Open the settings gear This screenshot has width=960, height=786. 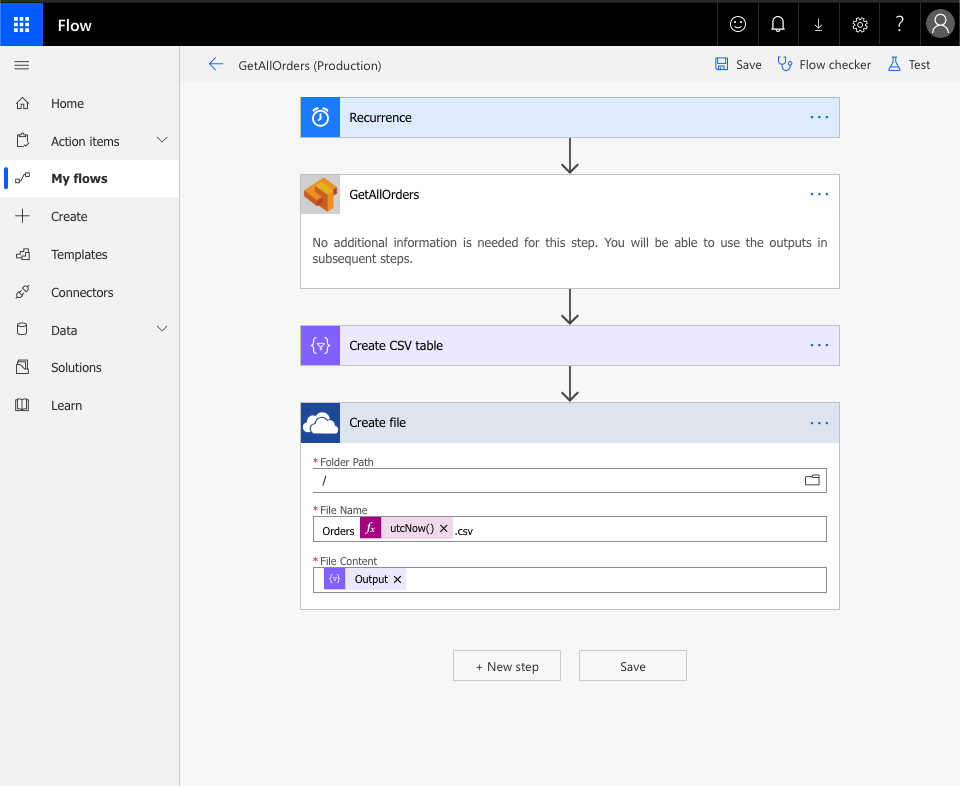(x=859, y=25)
